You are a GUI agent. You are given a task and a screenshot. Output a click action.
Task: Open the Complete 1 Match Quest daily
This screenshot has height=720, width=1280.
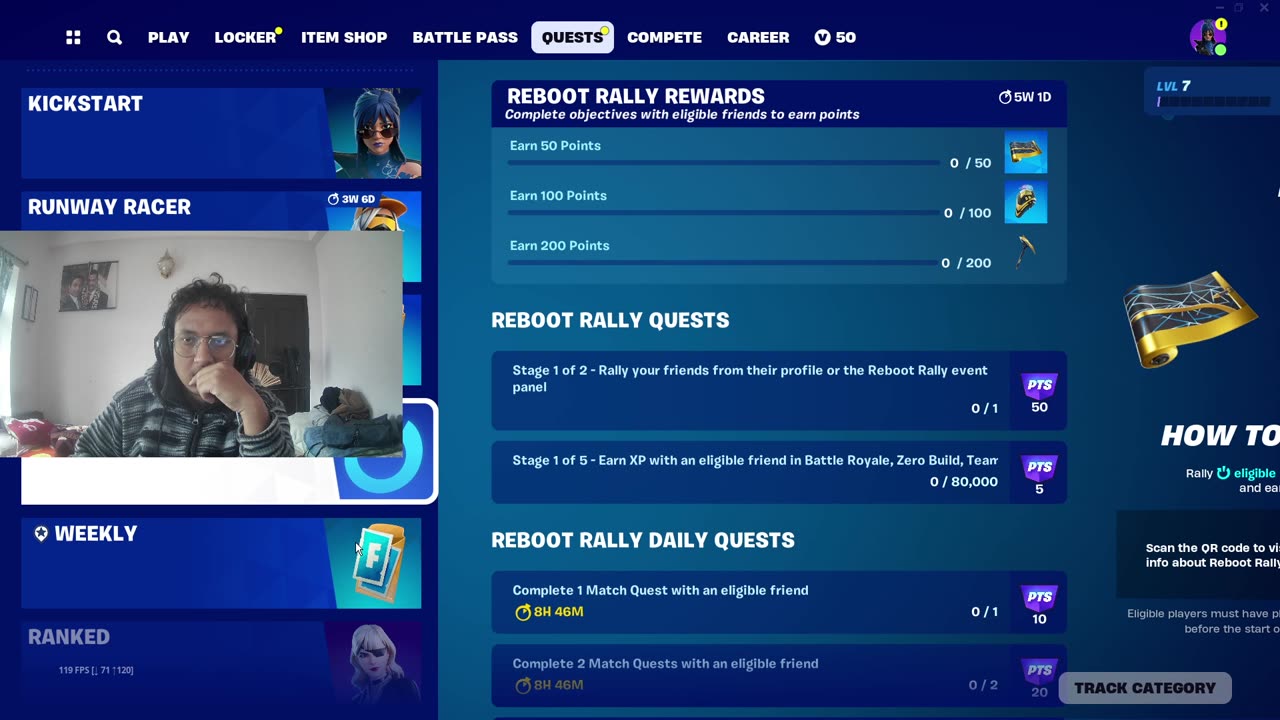(x=779, y=602)
